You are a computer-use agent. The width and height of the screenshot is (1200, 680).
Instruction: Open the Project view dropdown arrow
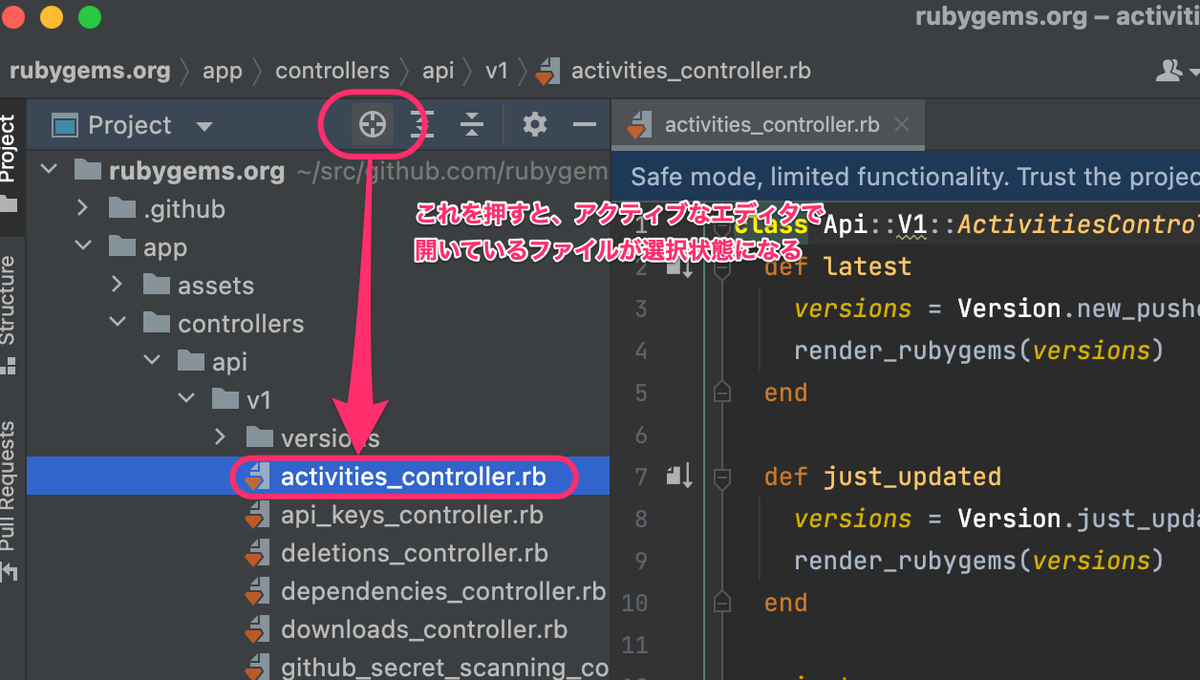pos(204,127)
